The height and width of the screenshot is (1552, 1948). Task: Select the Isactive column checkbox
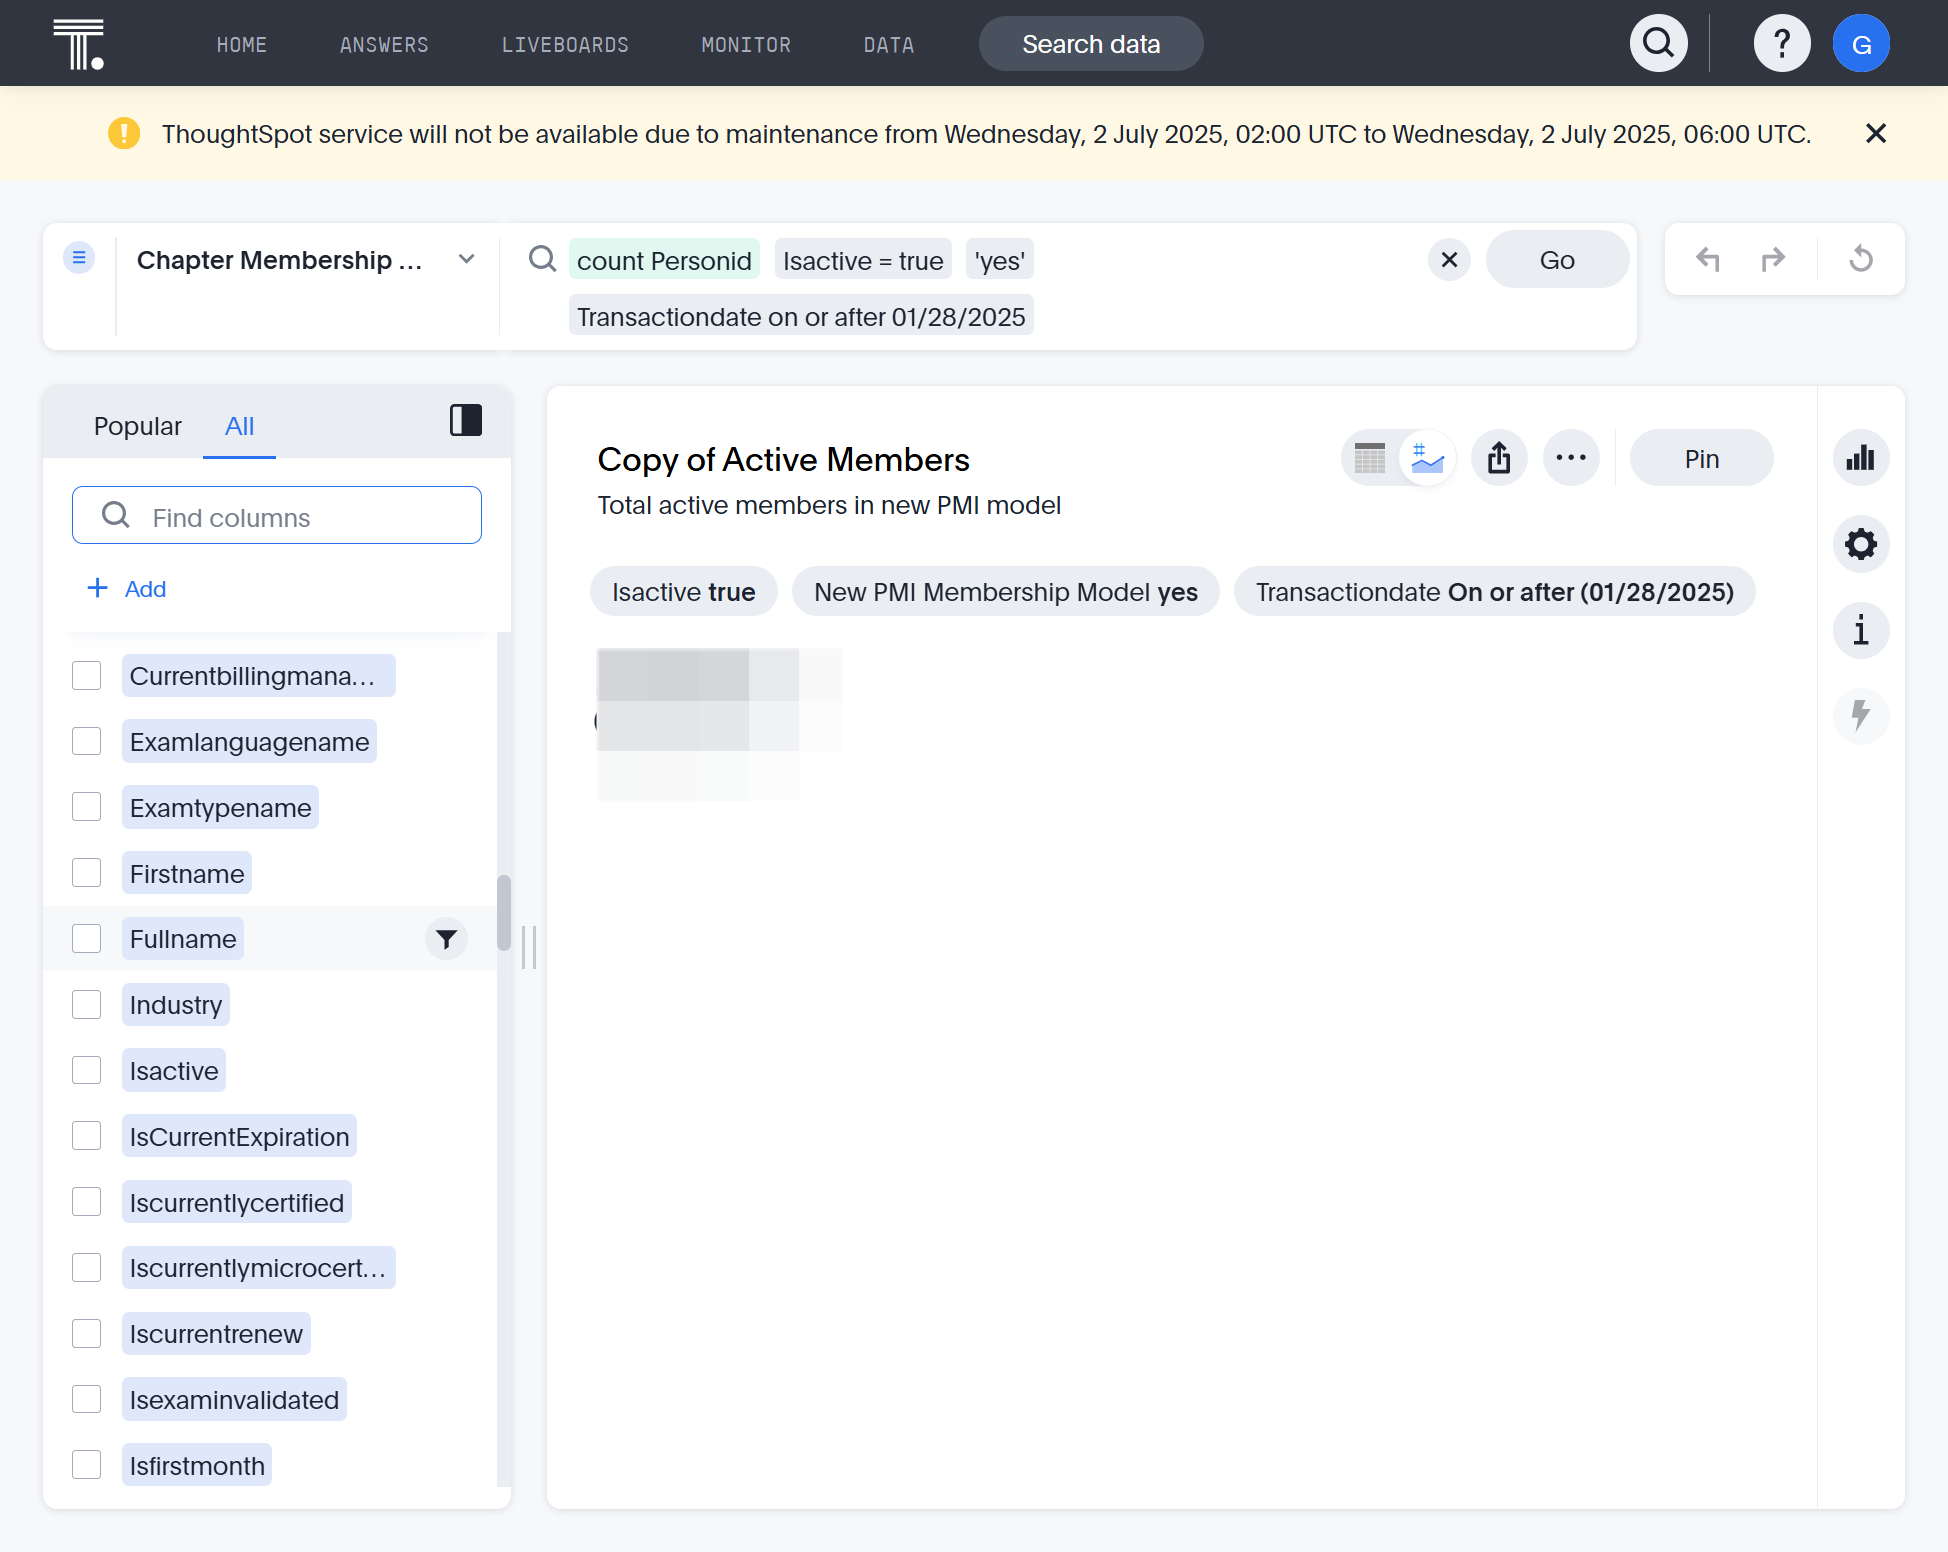click(x=87, y=1071)
